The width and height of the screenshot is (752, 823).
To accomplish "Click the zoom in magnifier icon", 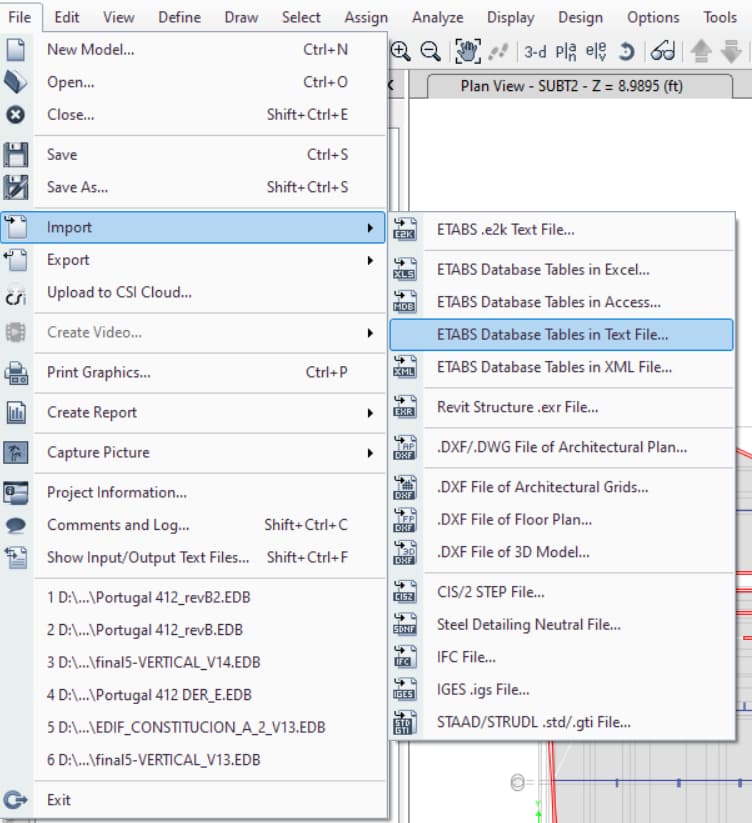I will tap(401, 51).
